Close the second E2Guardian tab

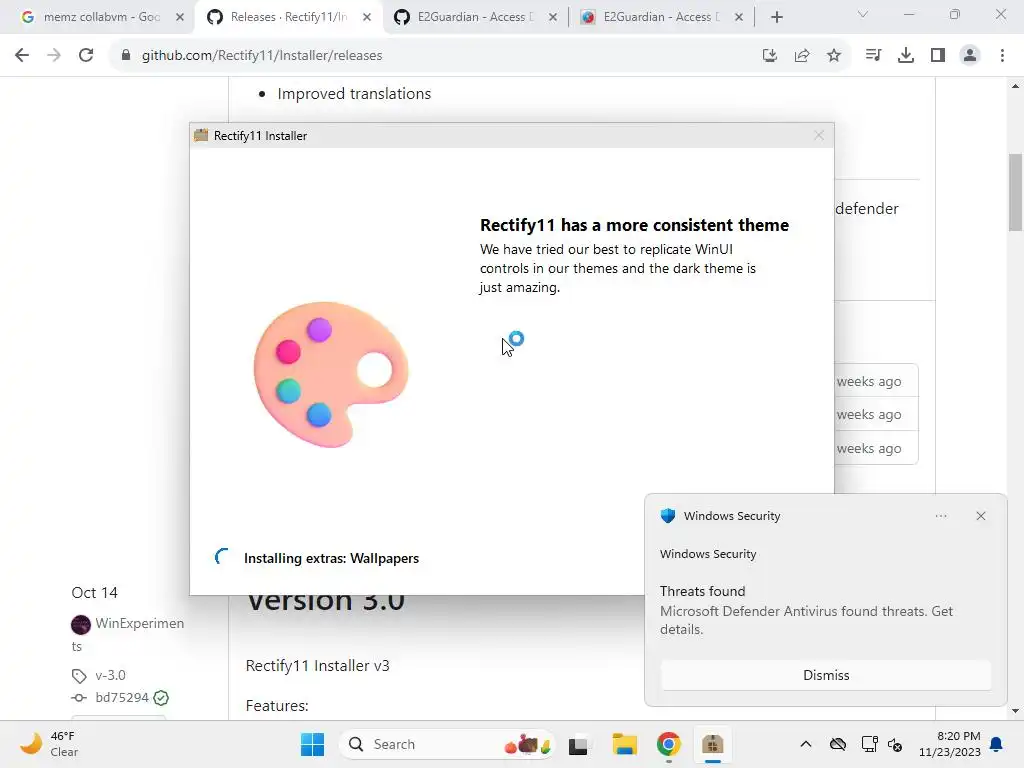tap(739, 18)
